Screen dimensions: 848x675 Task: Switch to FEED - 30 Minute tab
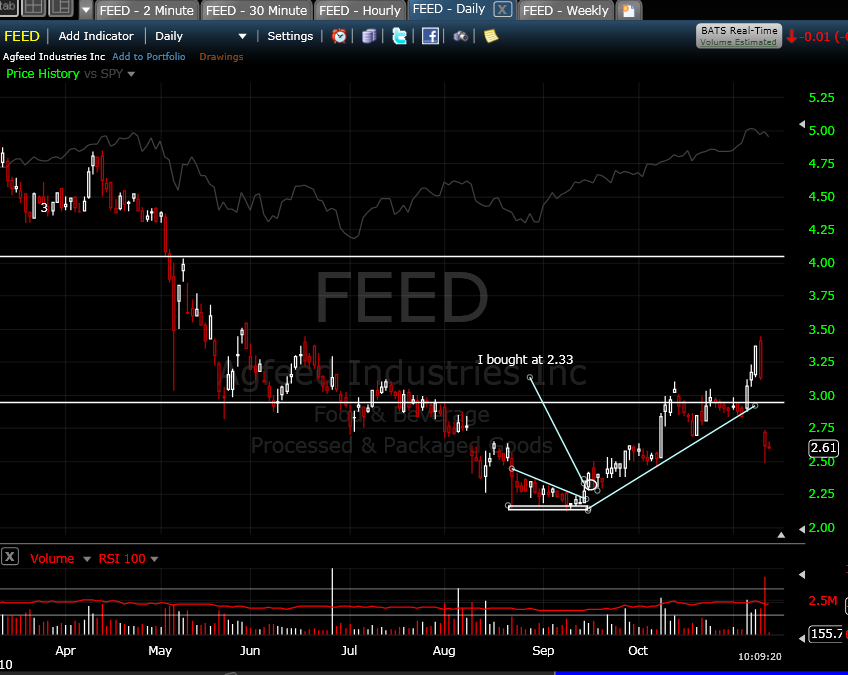tap(256, 10)
